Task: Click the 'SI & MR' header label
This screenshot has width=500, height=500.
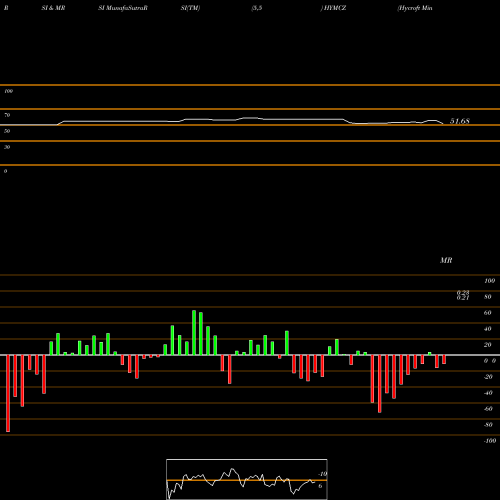Action: pos(53,8)
